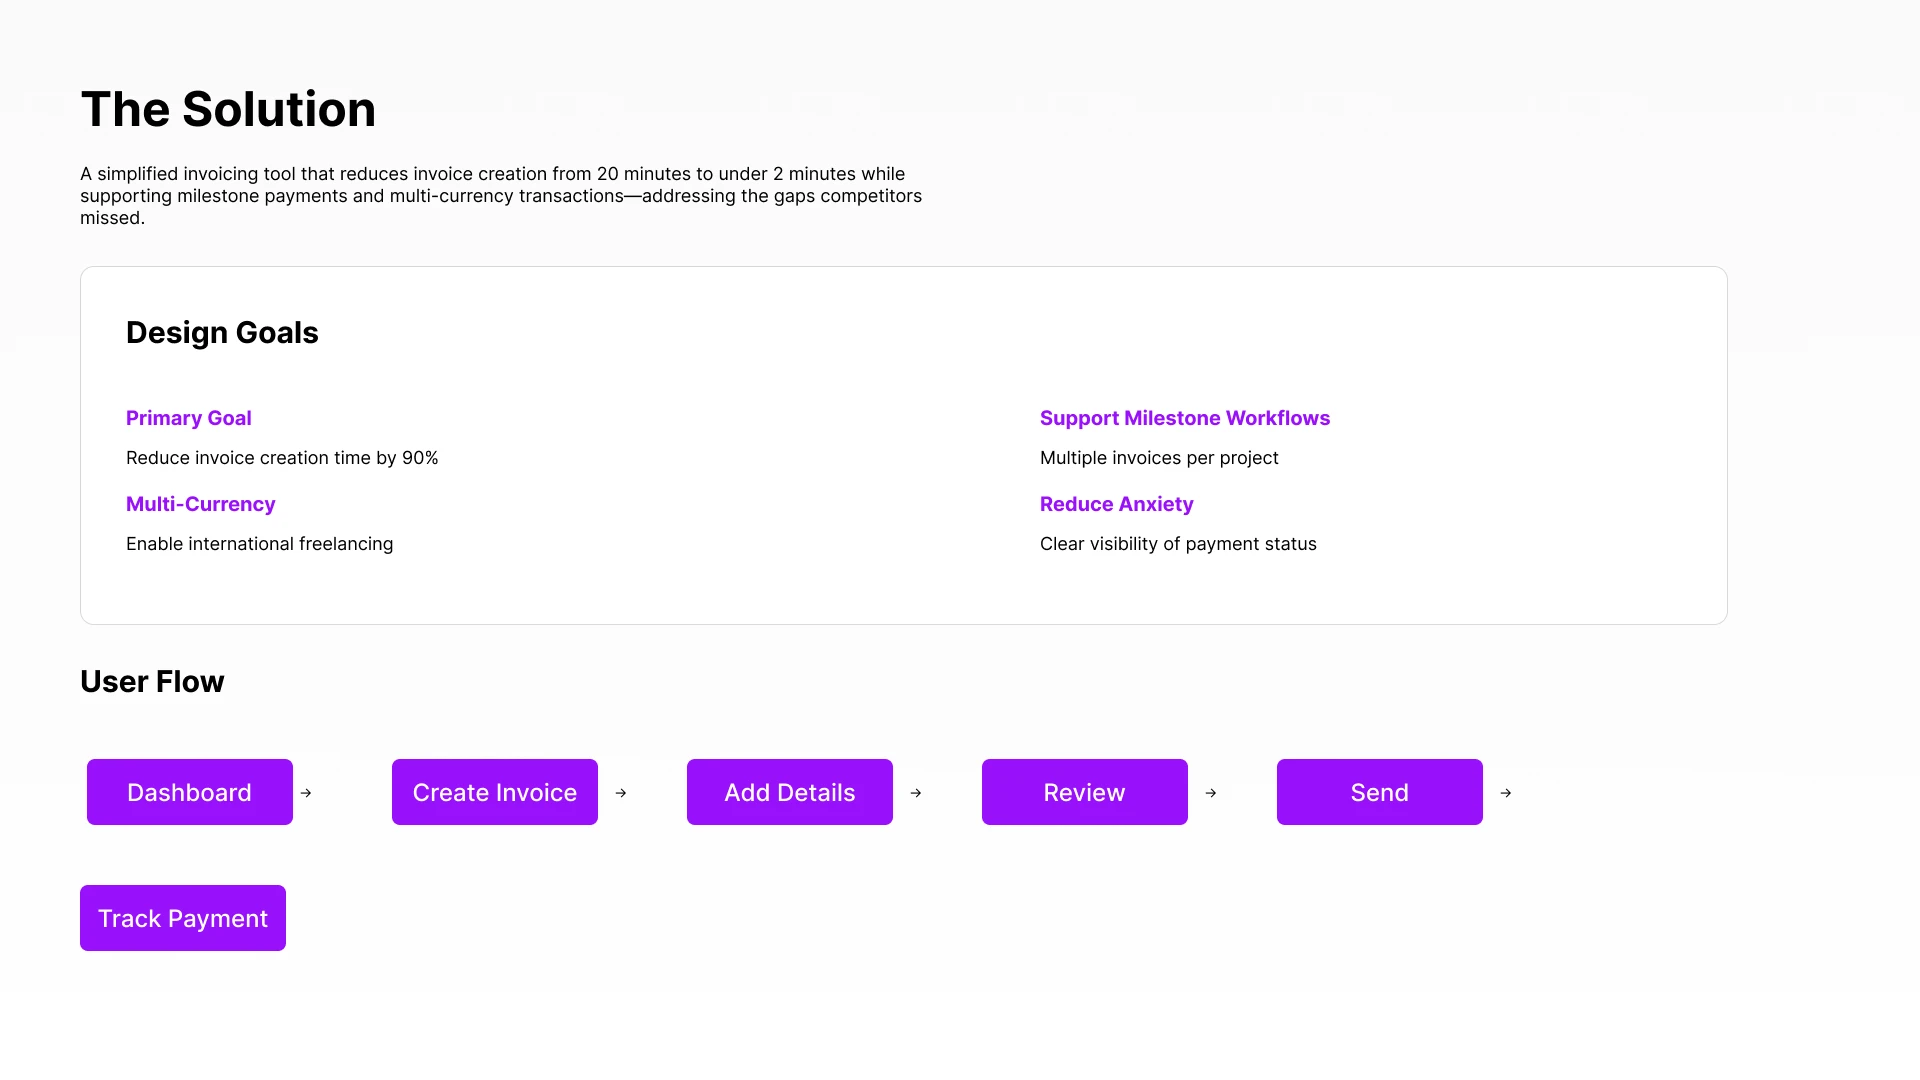Click the arrow after Create Invoice
Image resolution: width=1920 pixels, height=1080 pixels.
(621, 793)
